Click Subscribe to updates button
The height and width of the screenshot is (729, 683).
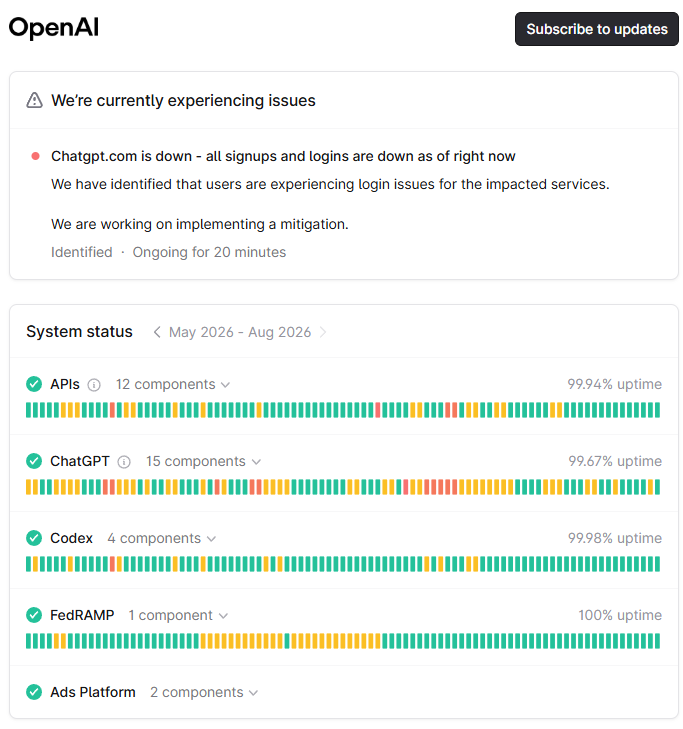pyautogui.click(x=597, y=29)
